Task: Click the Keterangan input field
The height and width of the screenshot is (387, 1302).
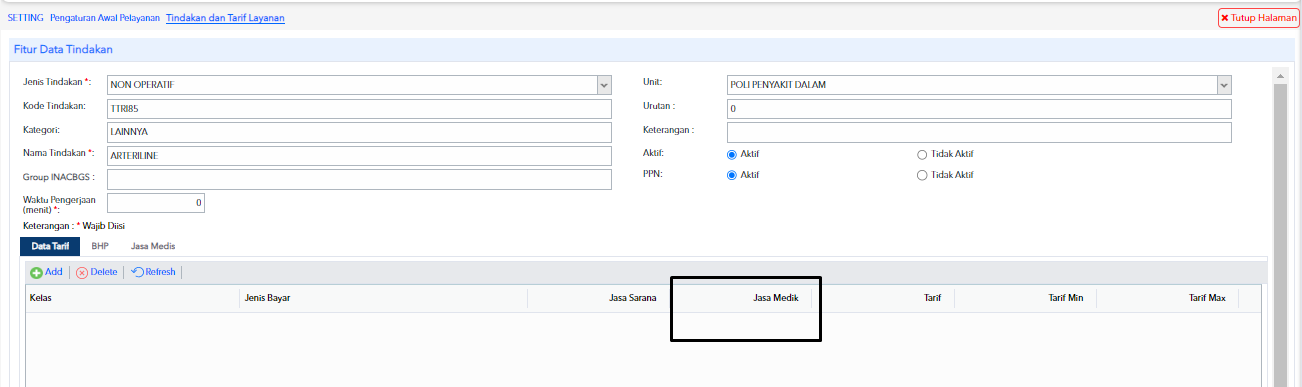Action: point(979,132)
